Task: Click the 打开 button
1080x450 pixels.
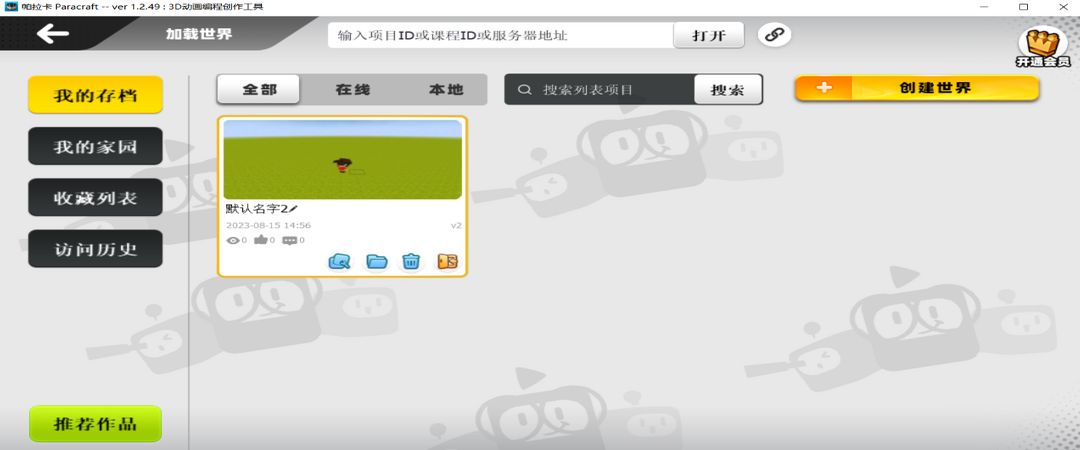Action: (709, 36)
